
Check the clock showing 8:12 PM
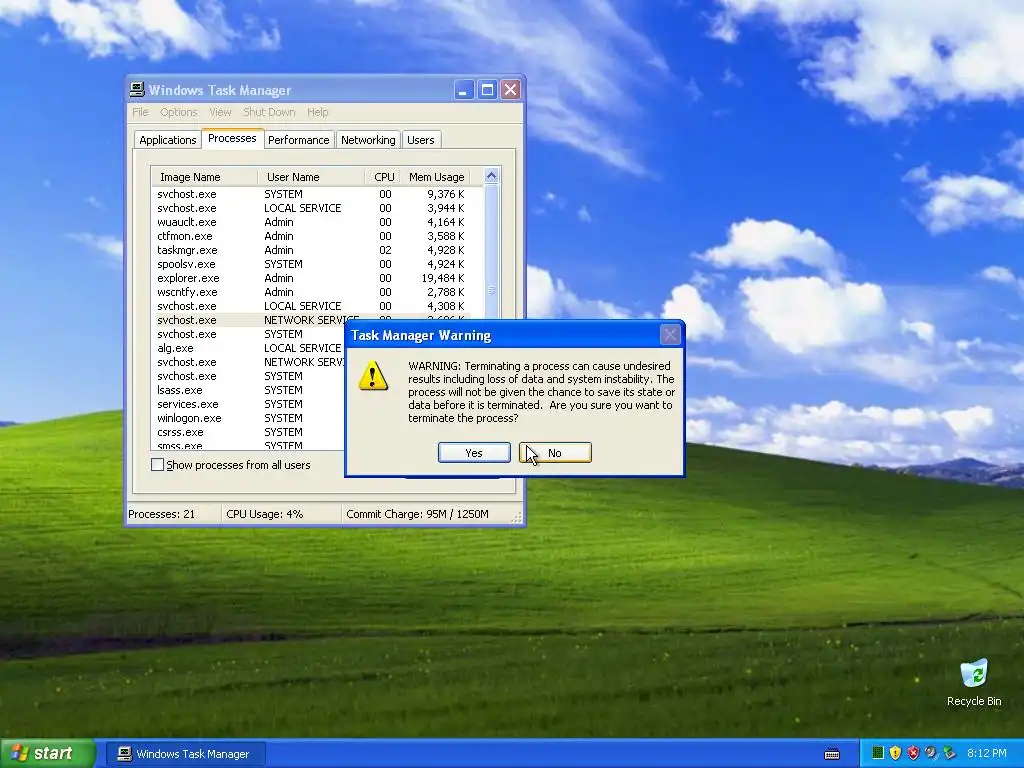coord(987,754)
